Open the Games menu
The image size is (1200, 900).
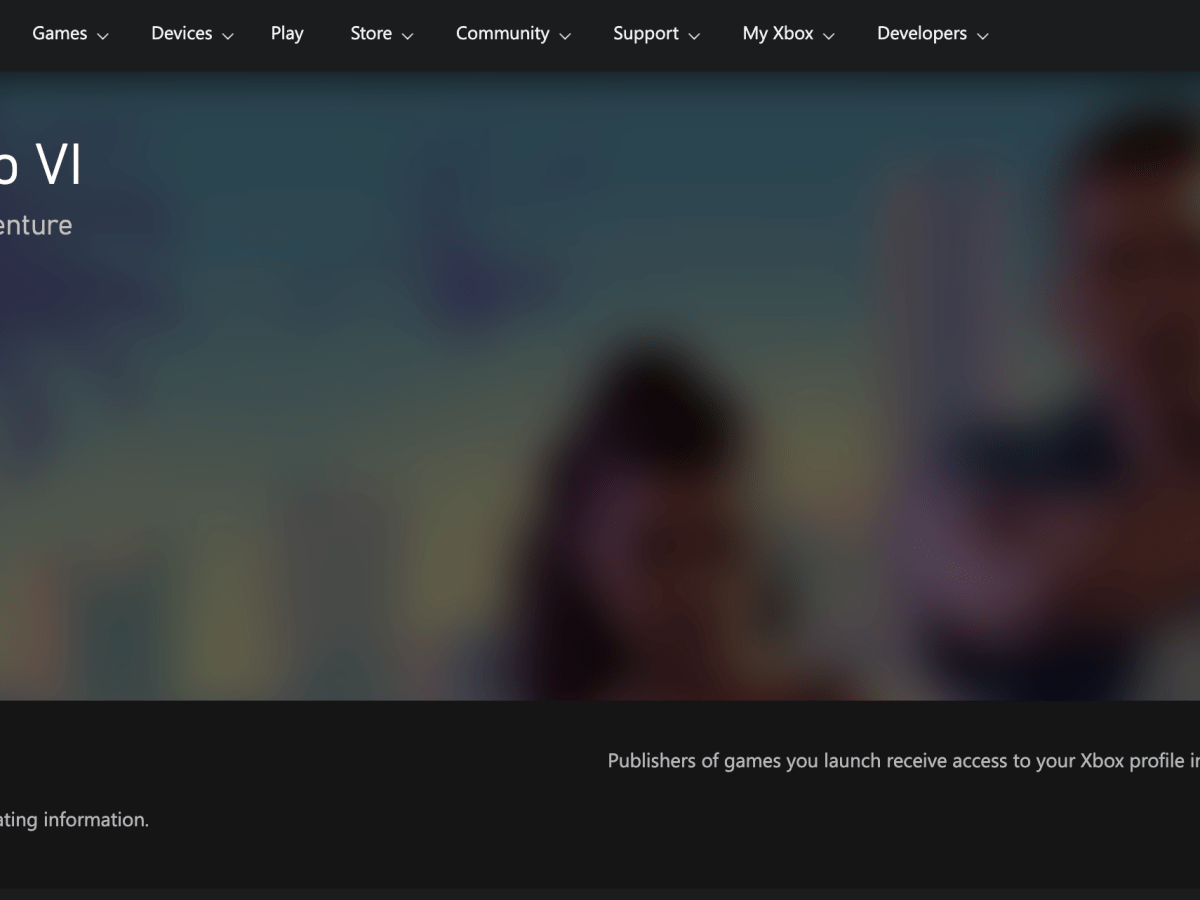pos(59,33)
